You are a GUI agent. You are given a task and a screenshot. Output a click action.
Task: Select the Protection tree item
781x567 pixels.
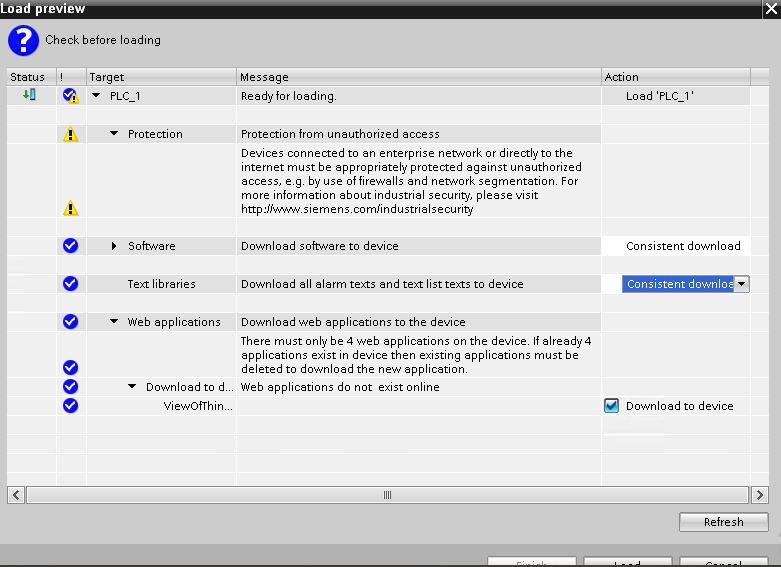click(x=155, y=134)
